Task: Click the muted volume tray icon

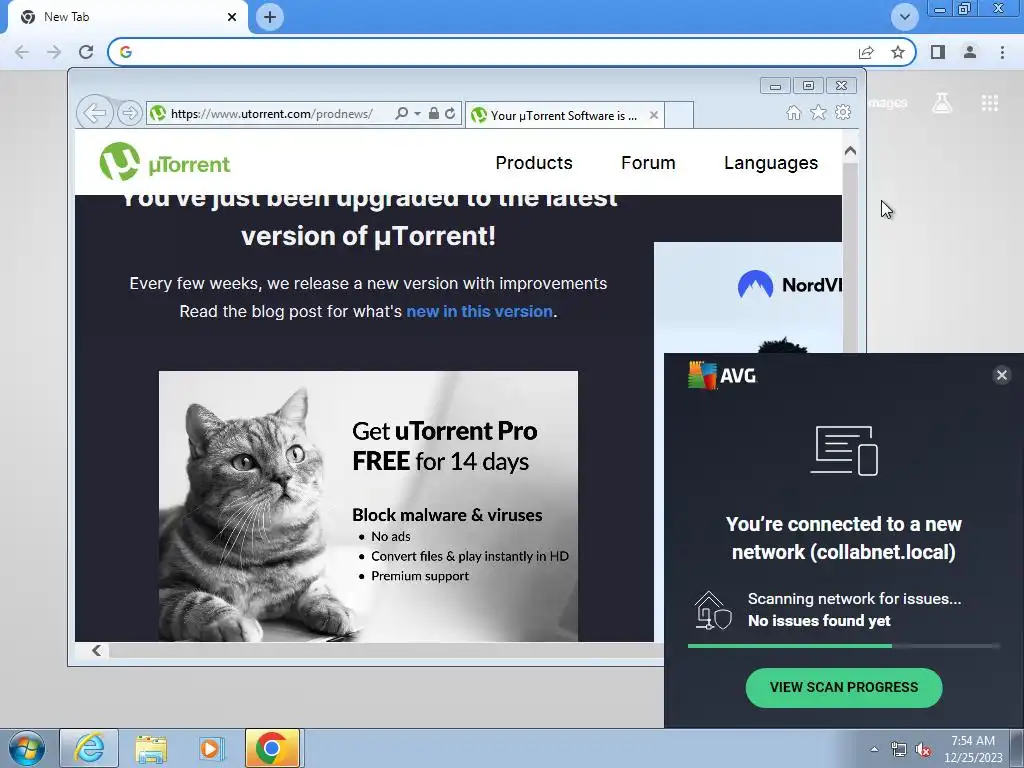Action: point(923,750)
